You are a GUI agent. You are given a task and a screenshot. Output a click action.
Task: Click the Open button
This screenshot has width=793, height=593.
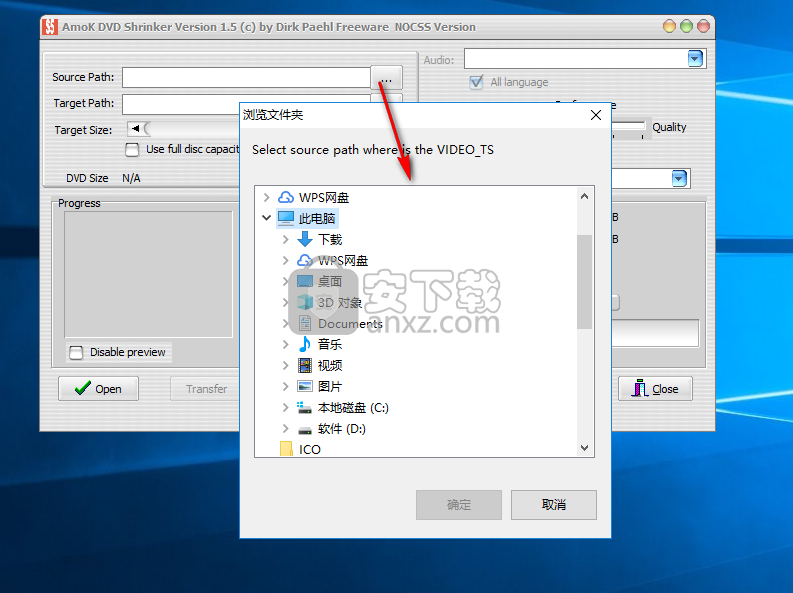coord(98,388)
